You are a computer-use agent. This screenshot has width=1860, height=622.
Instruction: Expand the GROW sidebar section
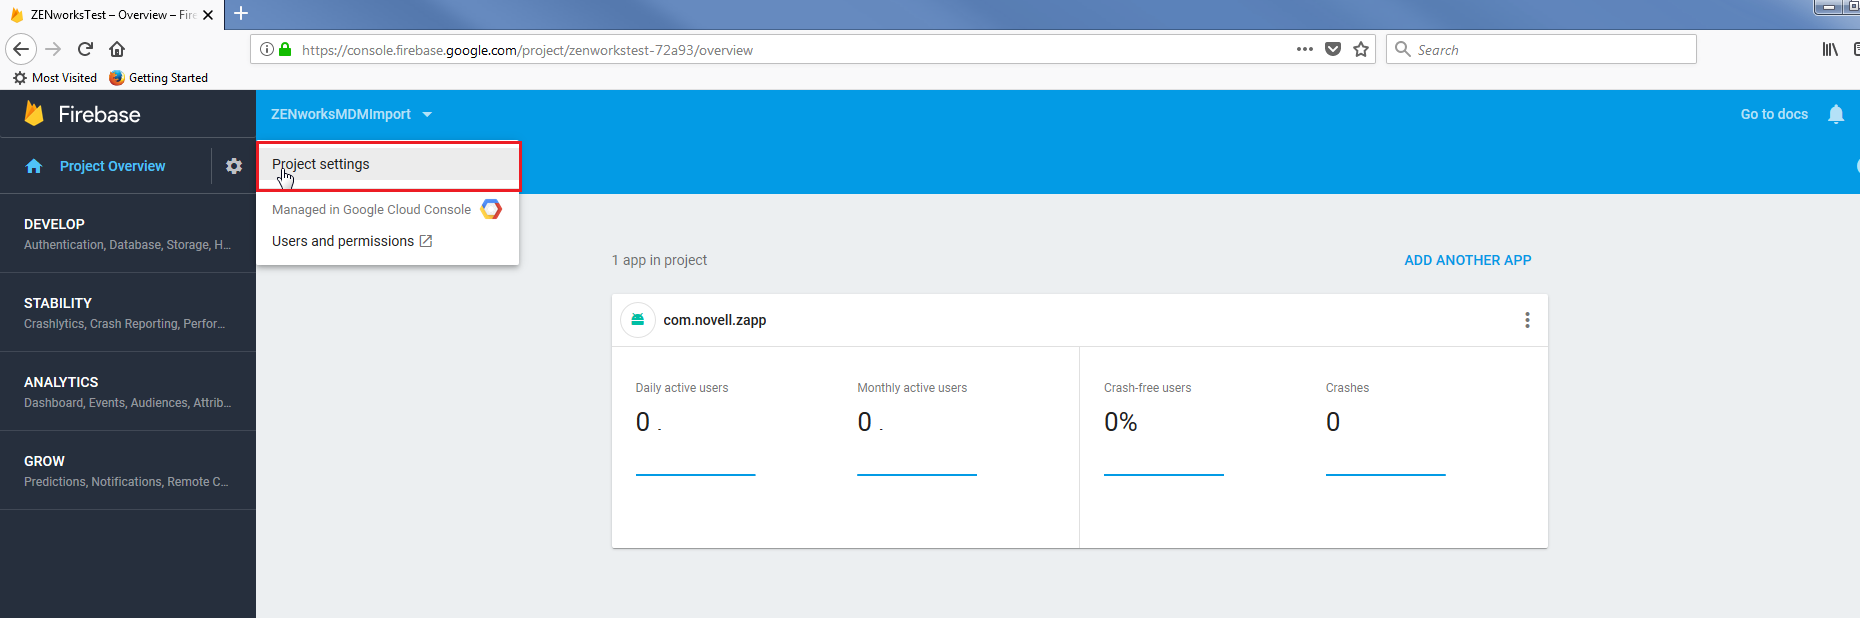(128, 470)
